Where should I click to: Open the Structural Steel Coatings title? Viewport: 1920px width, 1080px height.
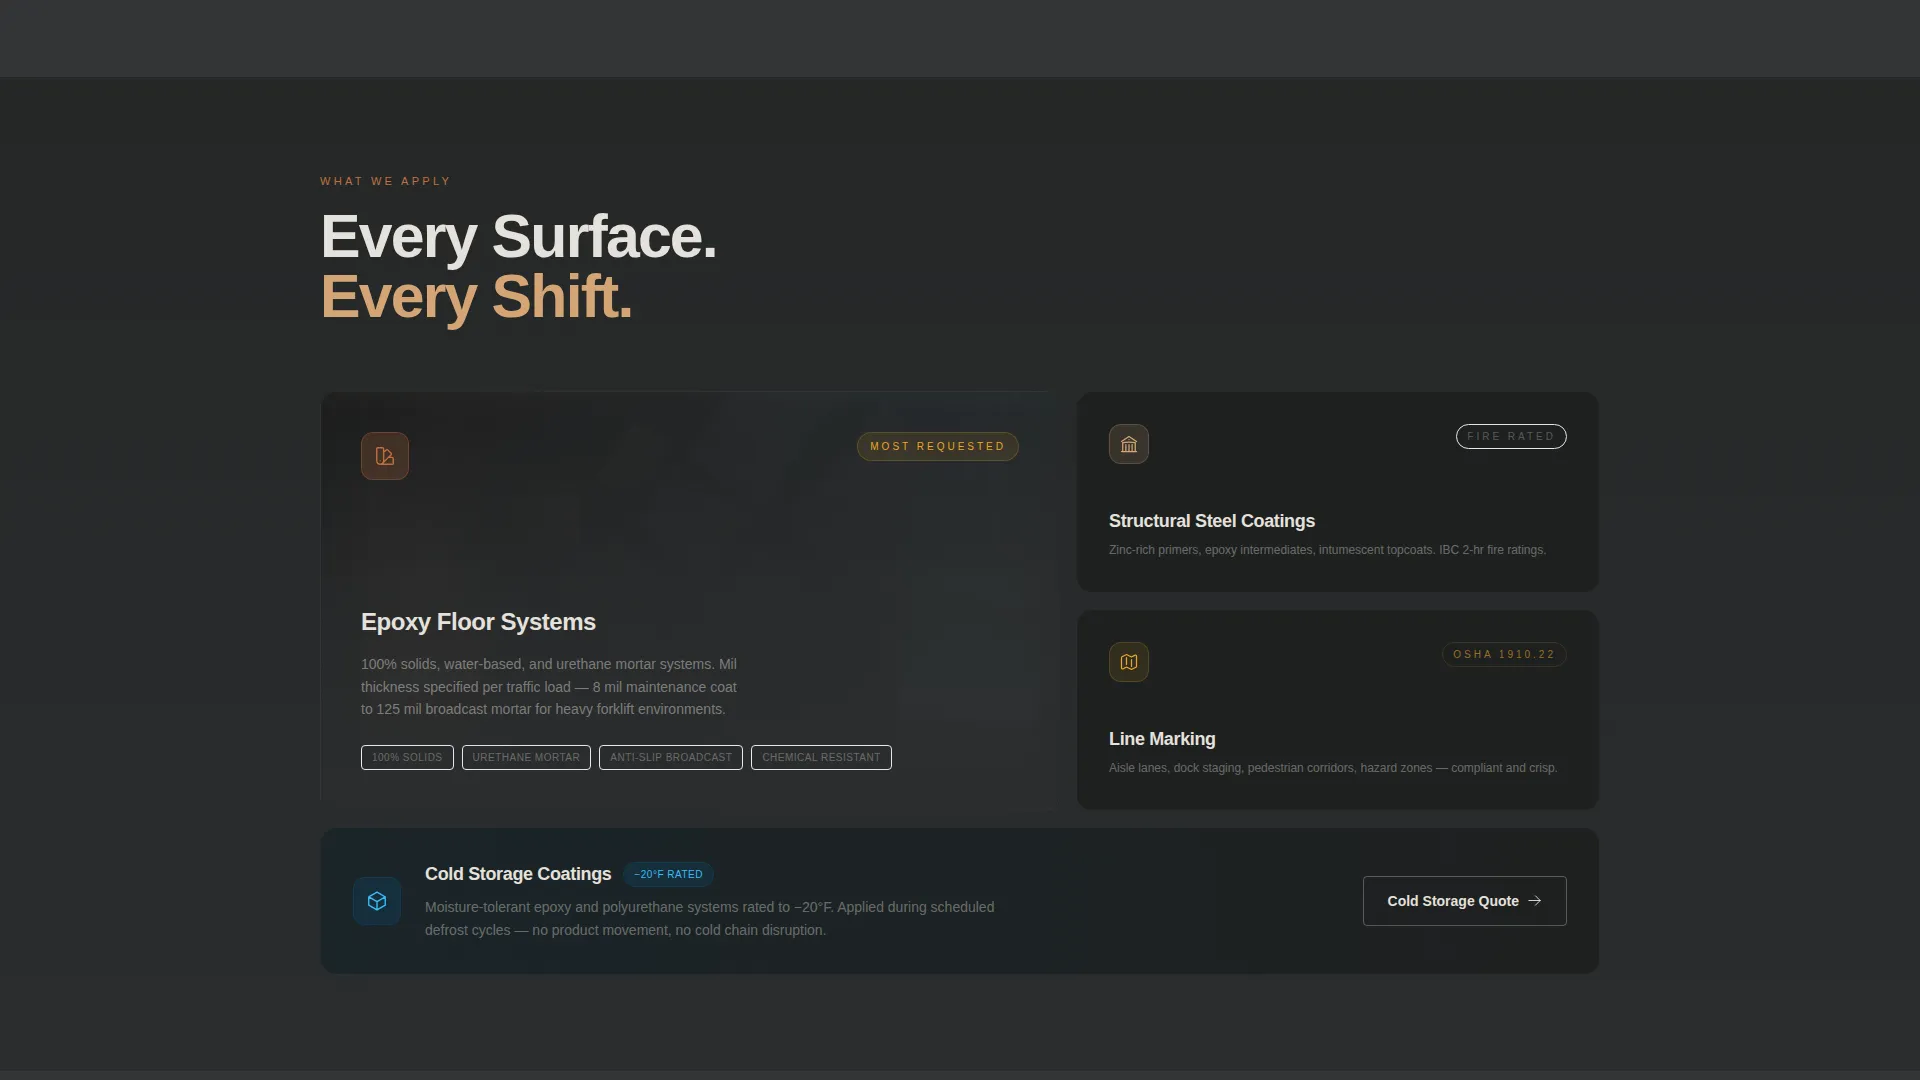(x=1212, y=521)
